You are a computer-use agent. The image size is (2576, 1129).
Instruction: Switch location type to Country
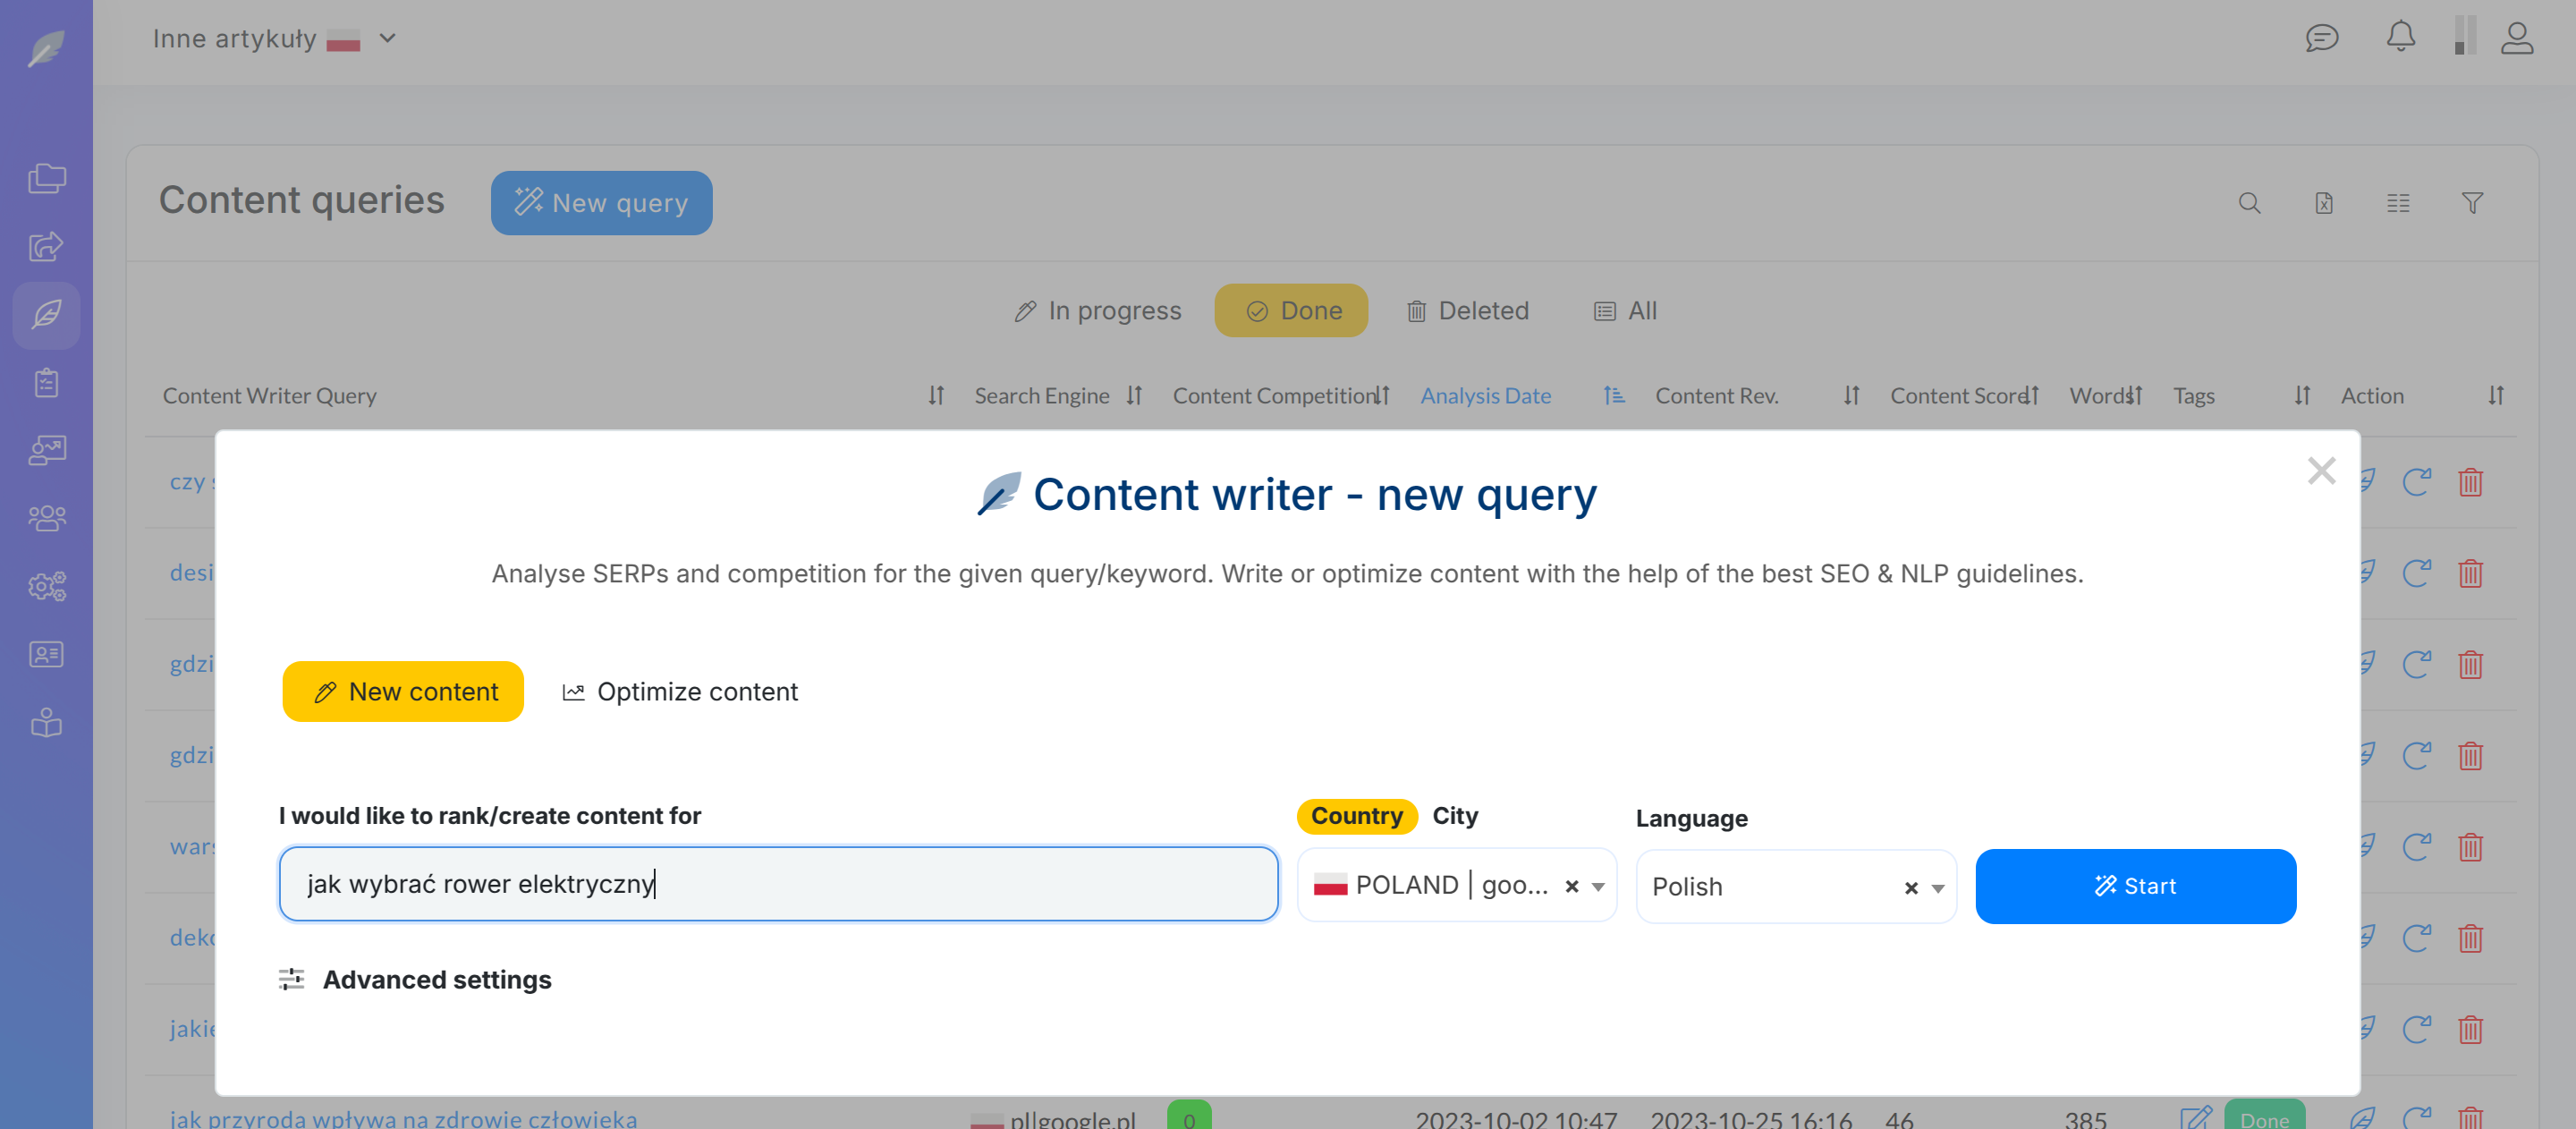coord(1357,816)
